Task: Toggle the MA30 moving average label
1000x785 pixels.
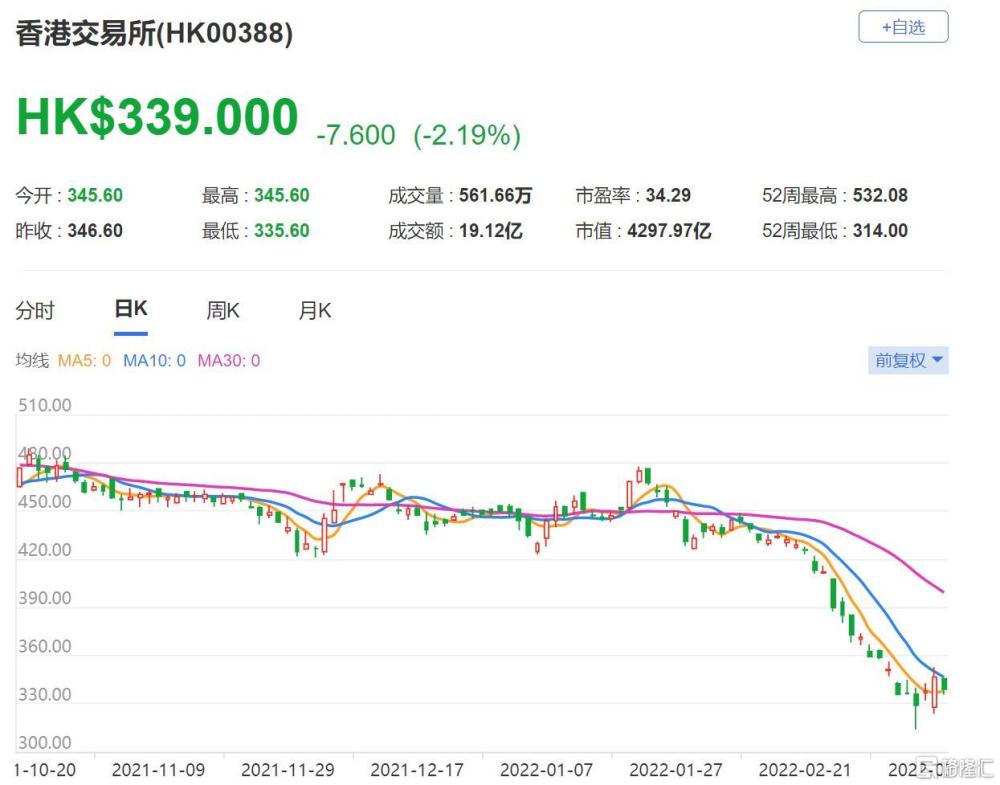Action: [x=229, y=361]
